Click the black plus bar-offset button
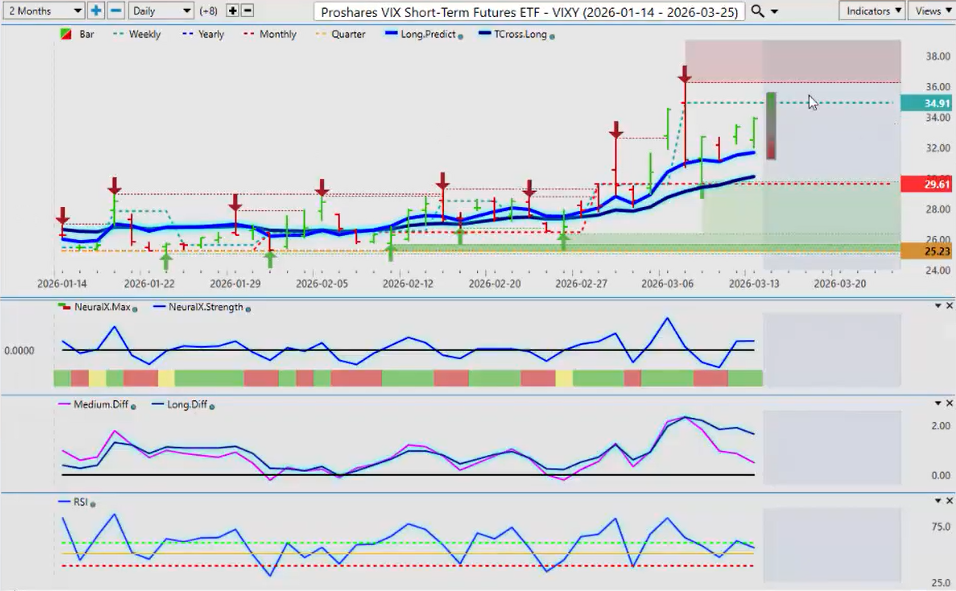Viewport: 956px width, 591px height. coord(233,10)
